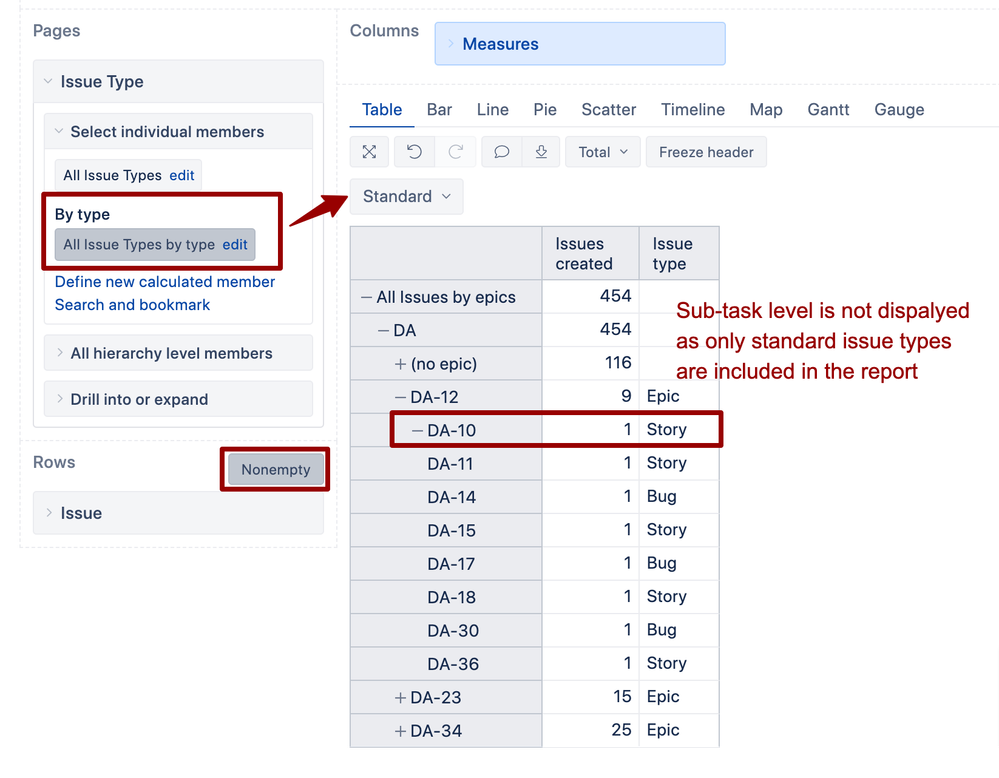Switch to the Scatter tab
This screenshot has width=999, height=778.
(x=608, y=110)
